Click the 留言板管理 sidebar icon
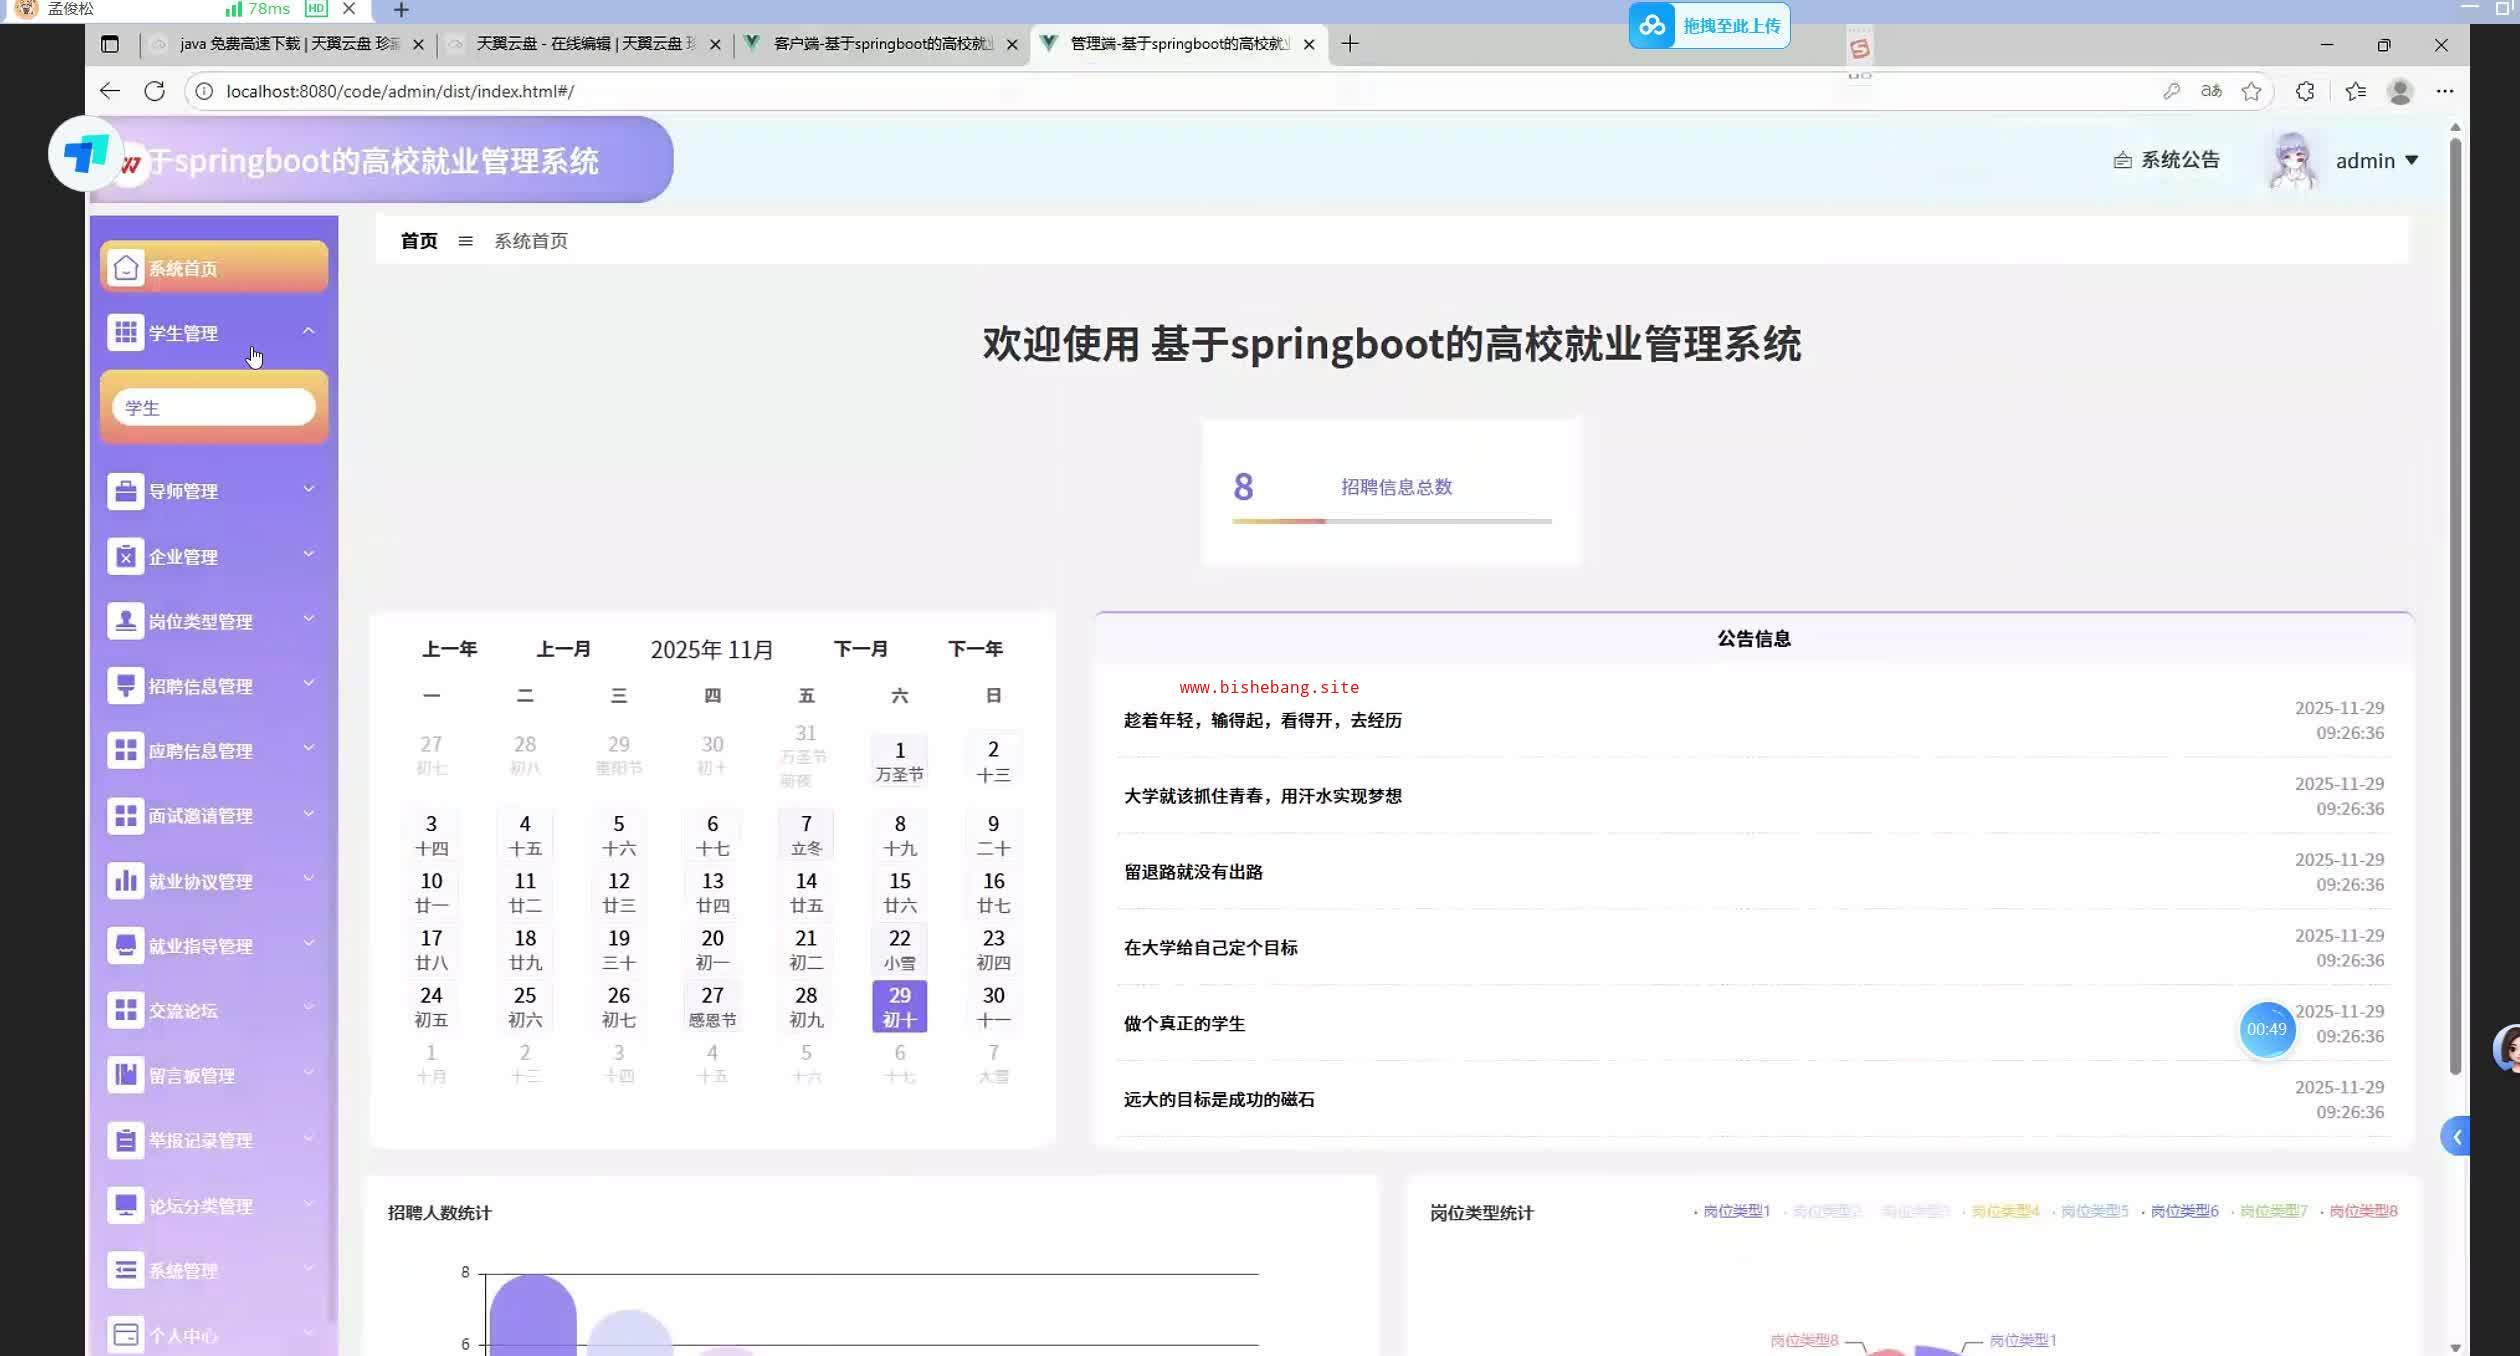 click(x=126, y=1075)
